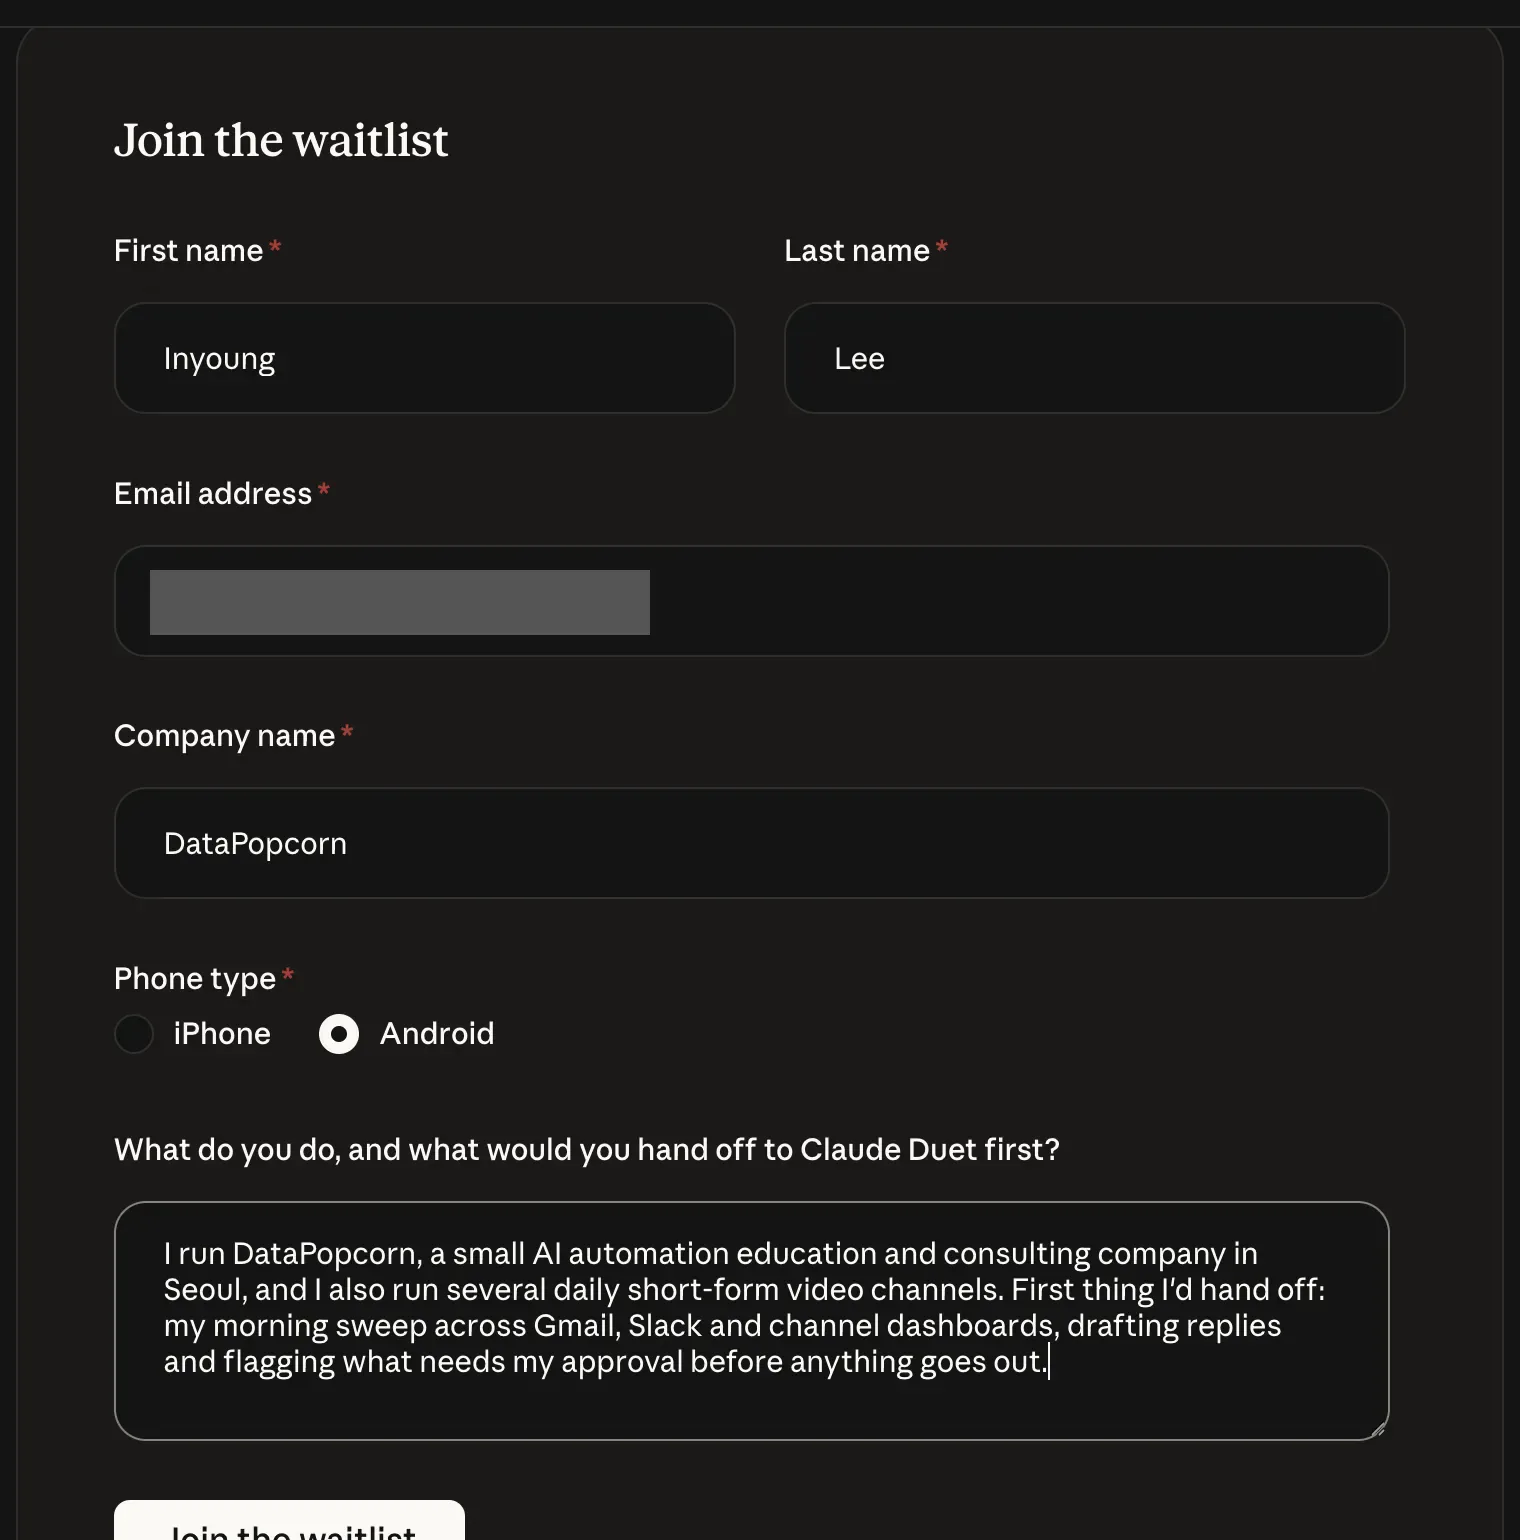Select the iPhone radio button

pos(134,1034)
